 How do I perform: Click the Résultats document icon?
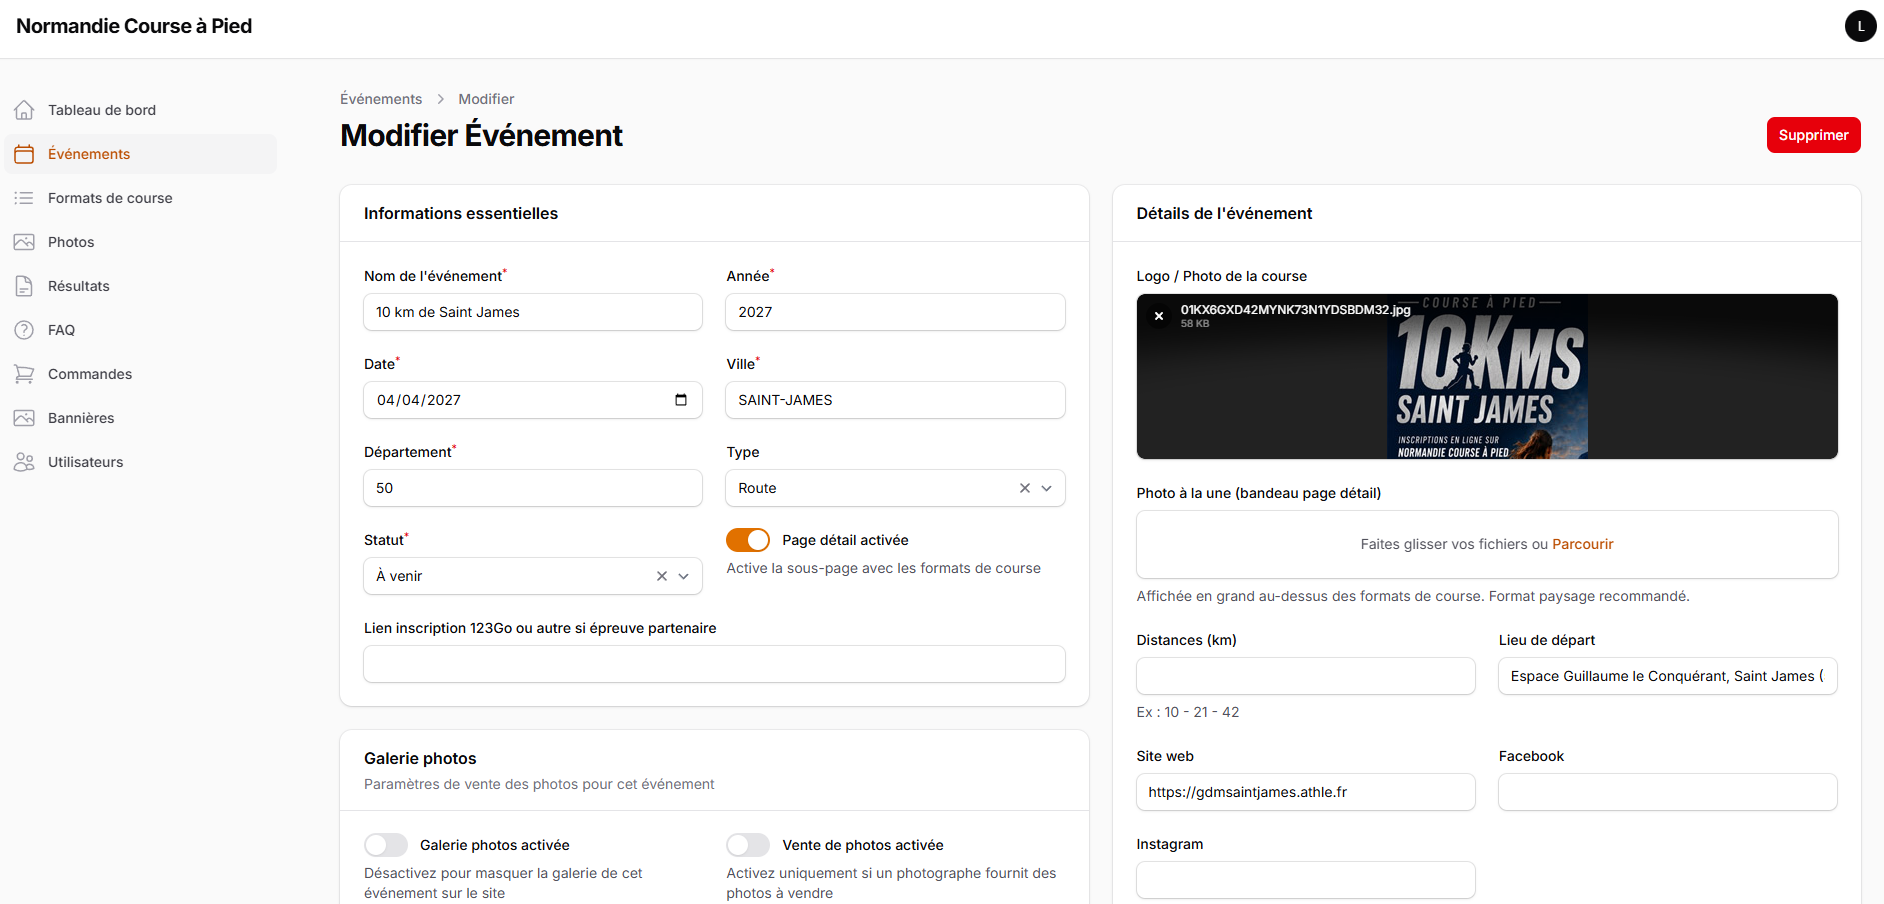click(x=24, y=286)
